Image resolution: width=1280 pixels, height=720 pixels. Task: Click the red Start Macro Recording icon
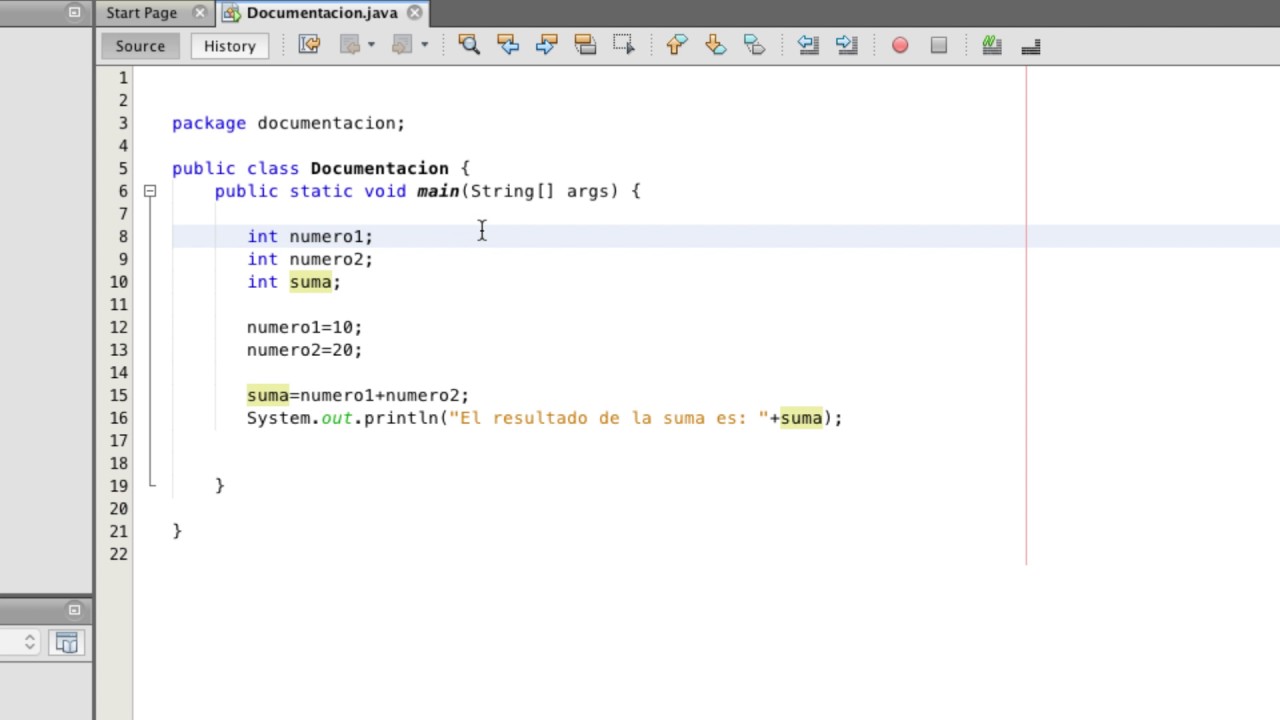[900, 45]
